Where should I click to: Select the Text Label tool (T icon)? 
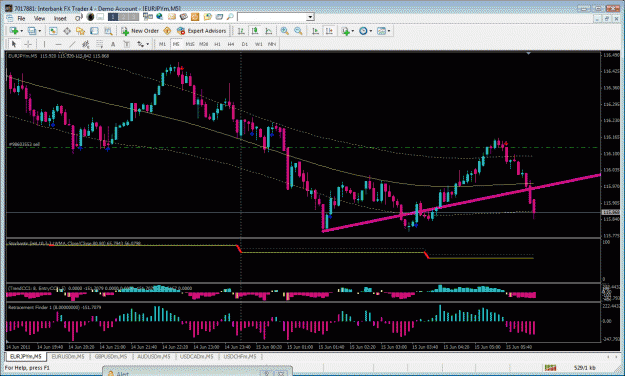127,44
